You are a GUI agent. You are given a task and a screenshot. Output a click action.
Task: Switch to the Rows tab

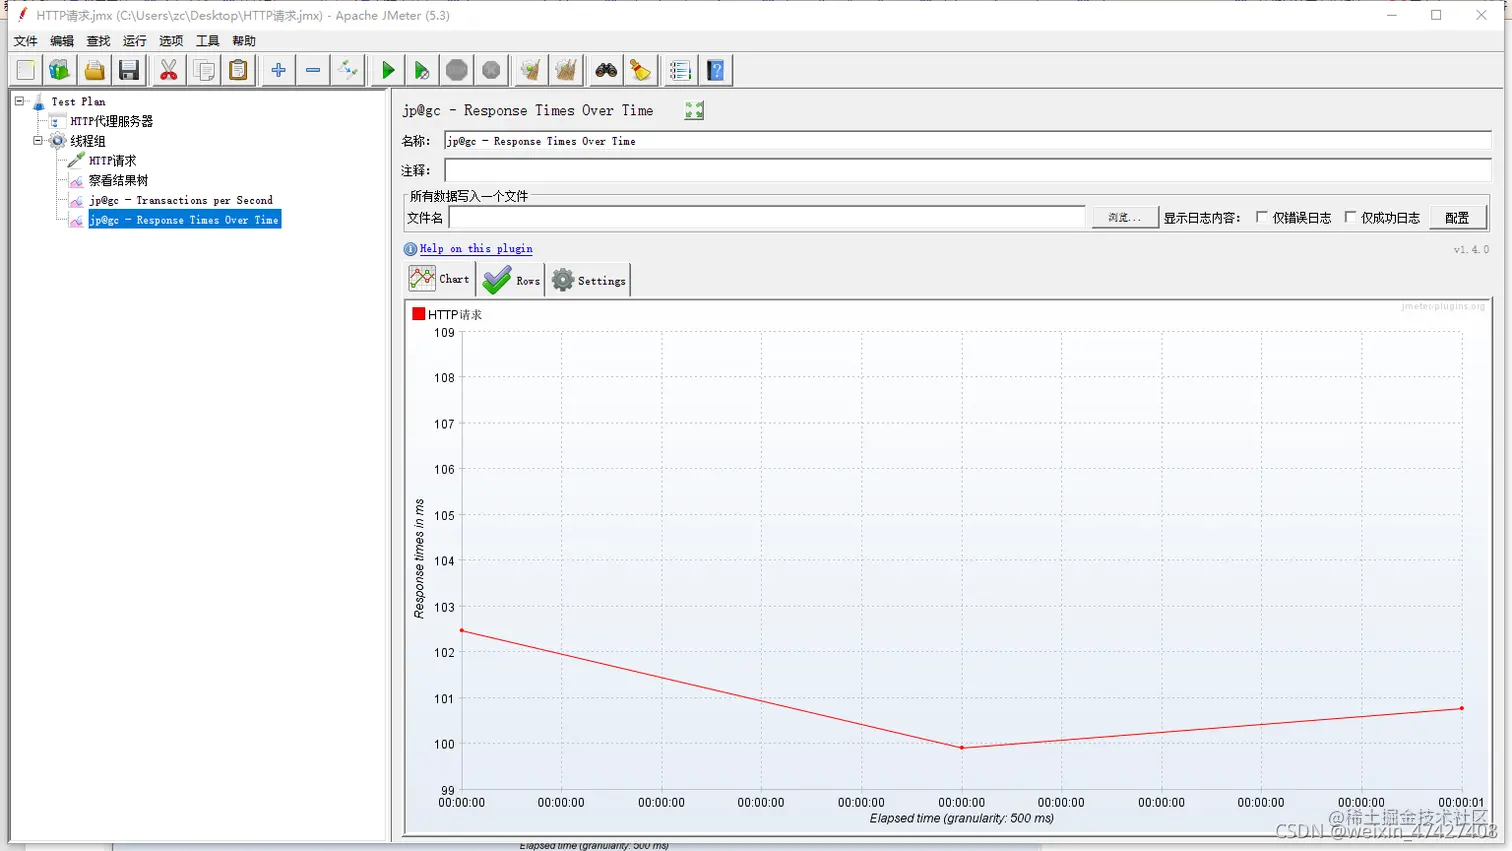[x=510, y=280]
